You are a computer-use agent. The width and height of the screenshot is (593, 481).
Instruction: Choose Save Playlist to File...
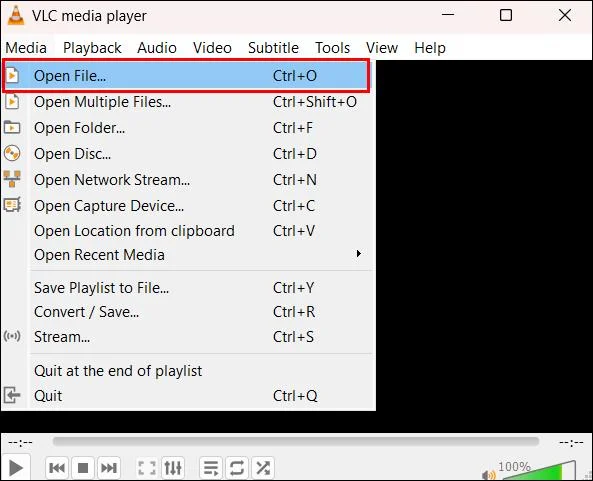(188, 288)
